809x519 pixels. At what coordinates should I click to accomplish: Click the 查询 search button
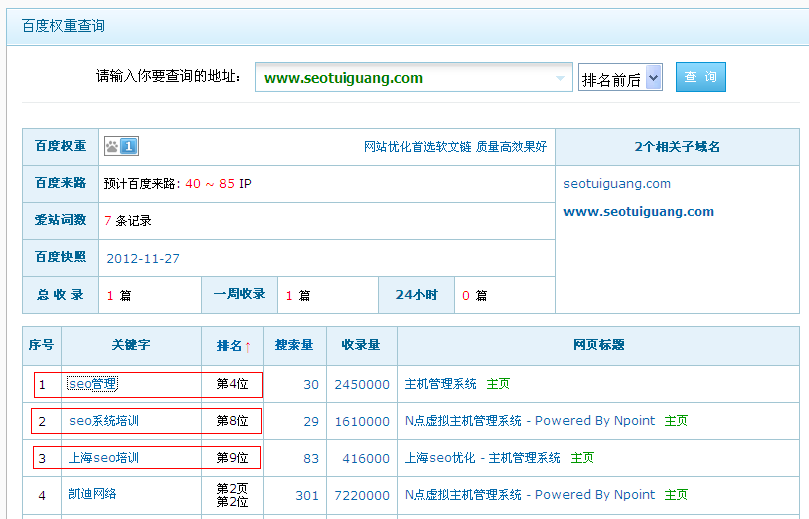click(700, 77)
